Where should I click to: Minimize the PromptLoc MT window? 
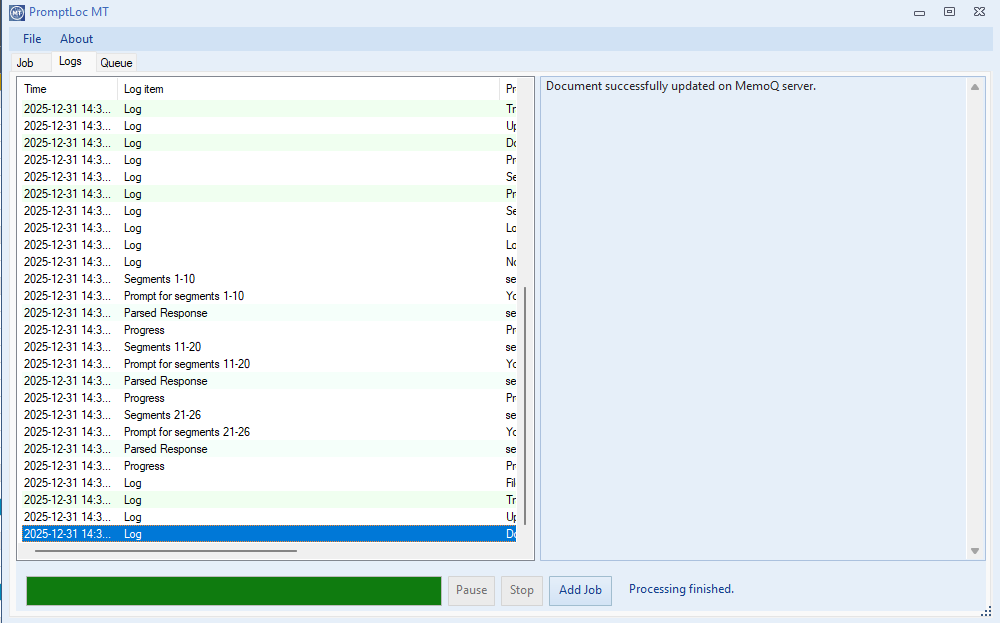919,12
